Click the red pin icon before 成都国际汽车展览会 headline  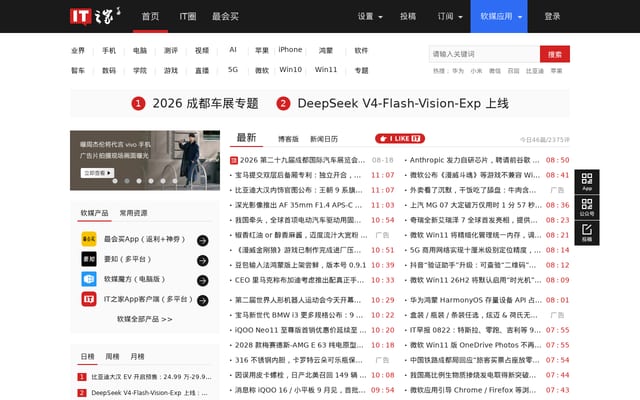click(x=234, y=160)
